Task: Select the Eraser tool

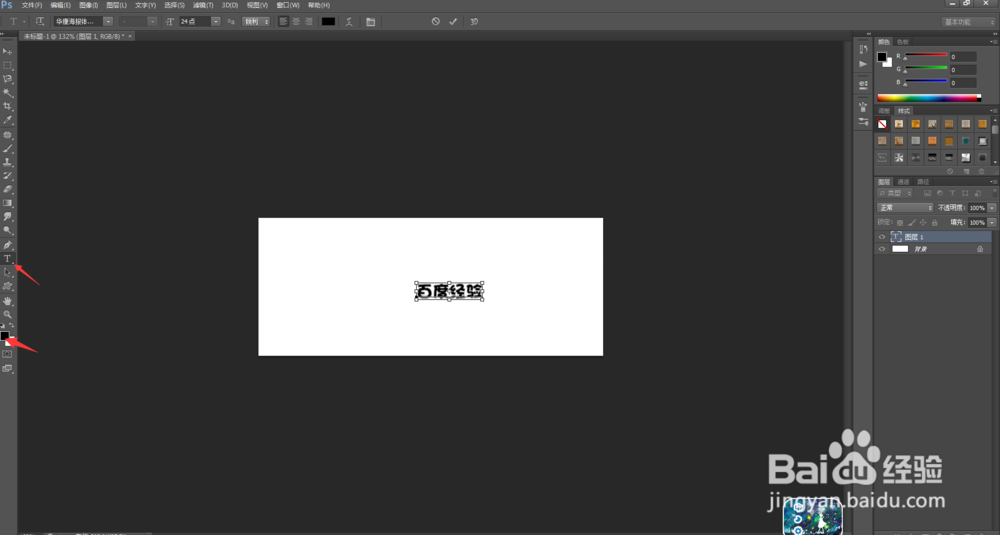Action: pyautogui.click(x=8, y=189)
